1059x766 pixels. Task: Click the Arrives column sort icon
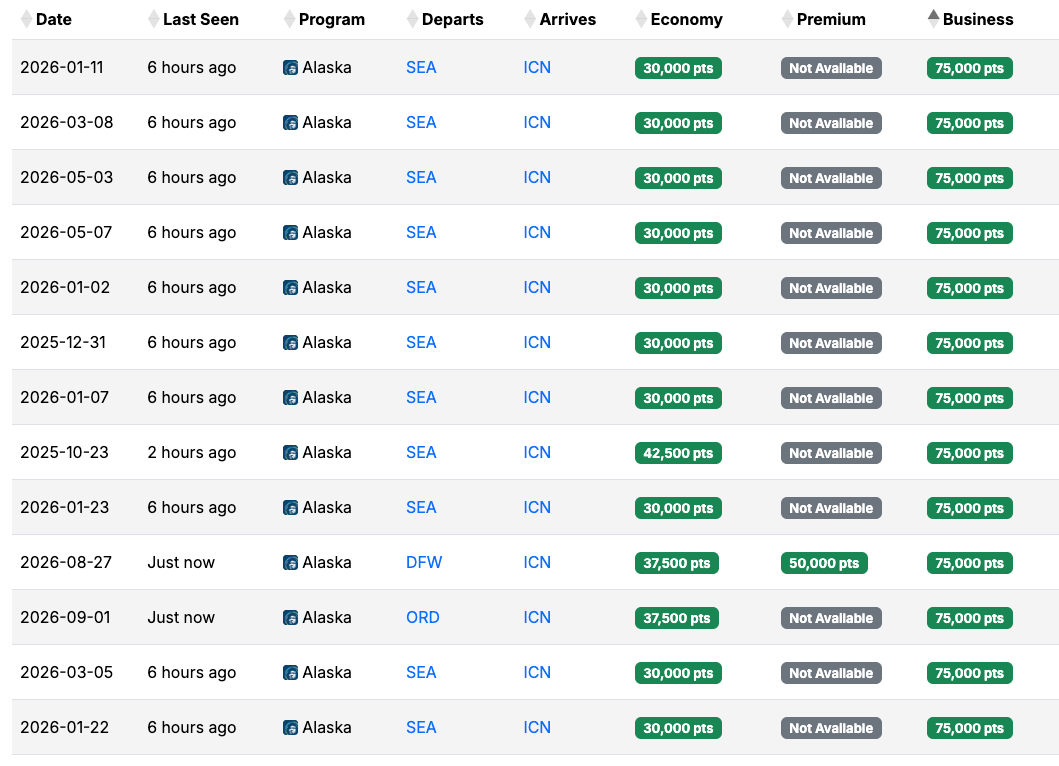coord(530,19)
